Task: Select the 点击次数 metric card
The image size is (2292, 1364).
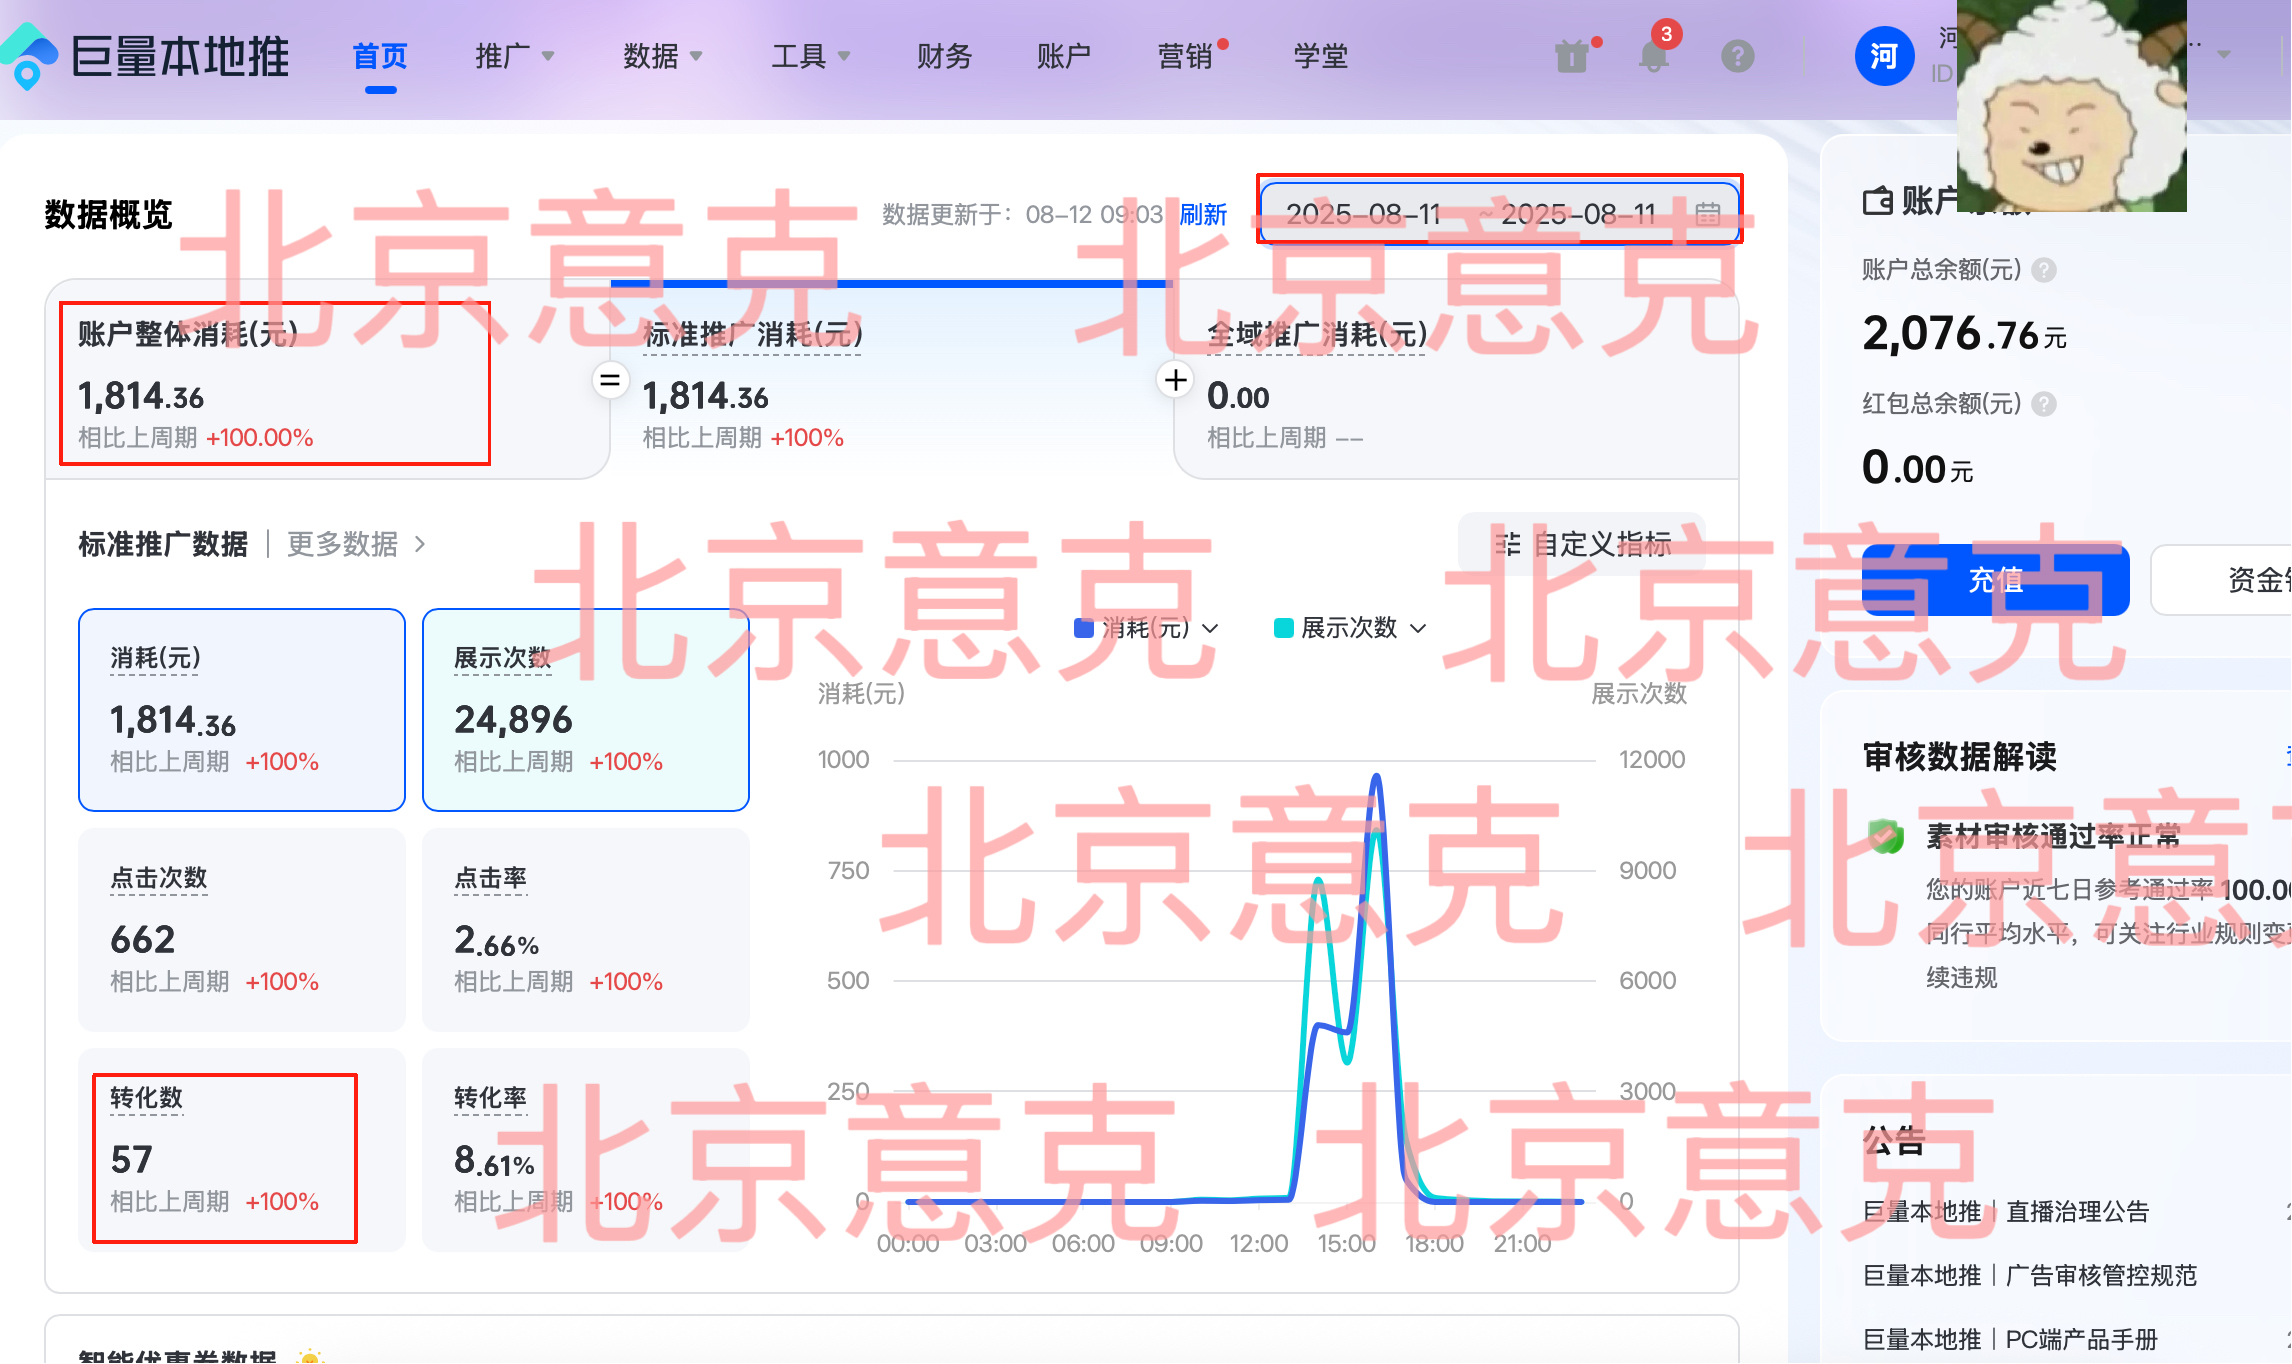Action: click(x=242, y=928)
